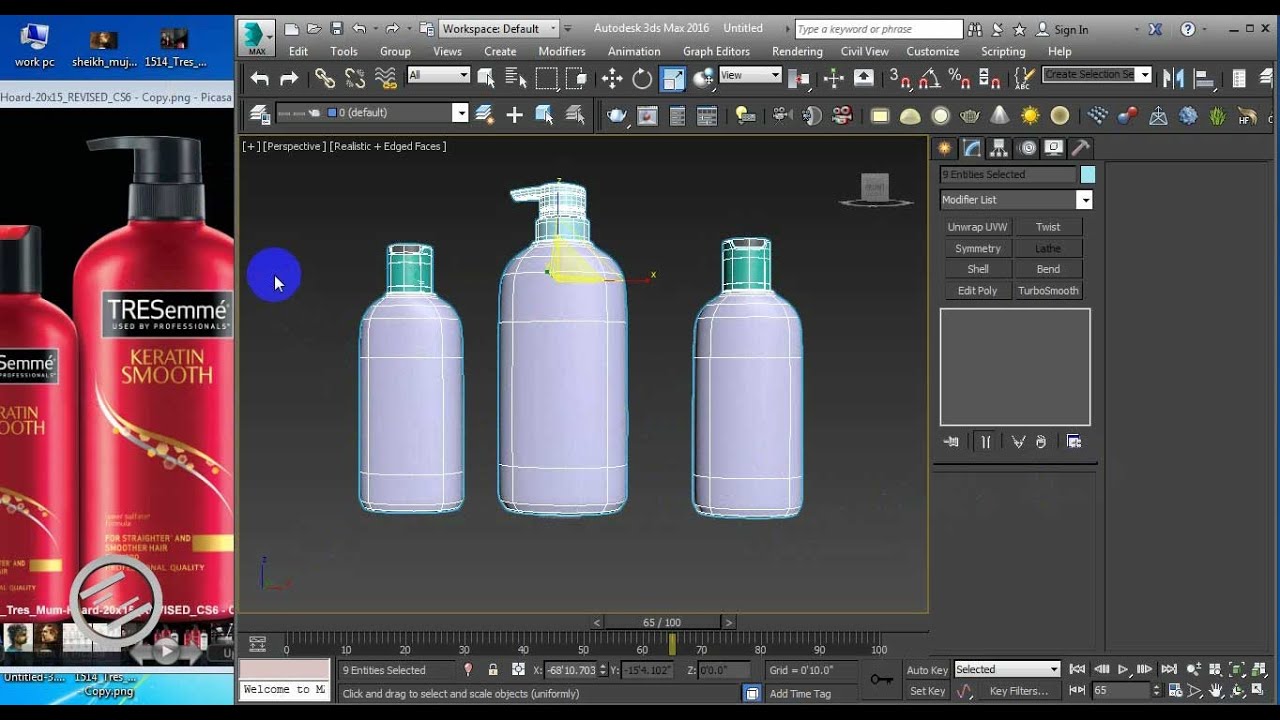Create a Cone primitive from the toolbar
Image resolution: width=1280 pixels, height=720 pixels.
999,116
